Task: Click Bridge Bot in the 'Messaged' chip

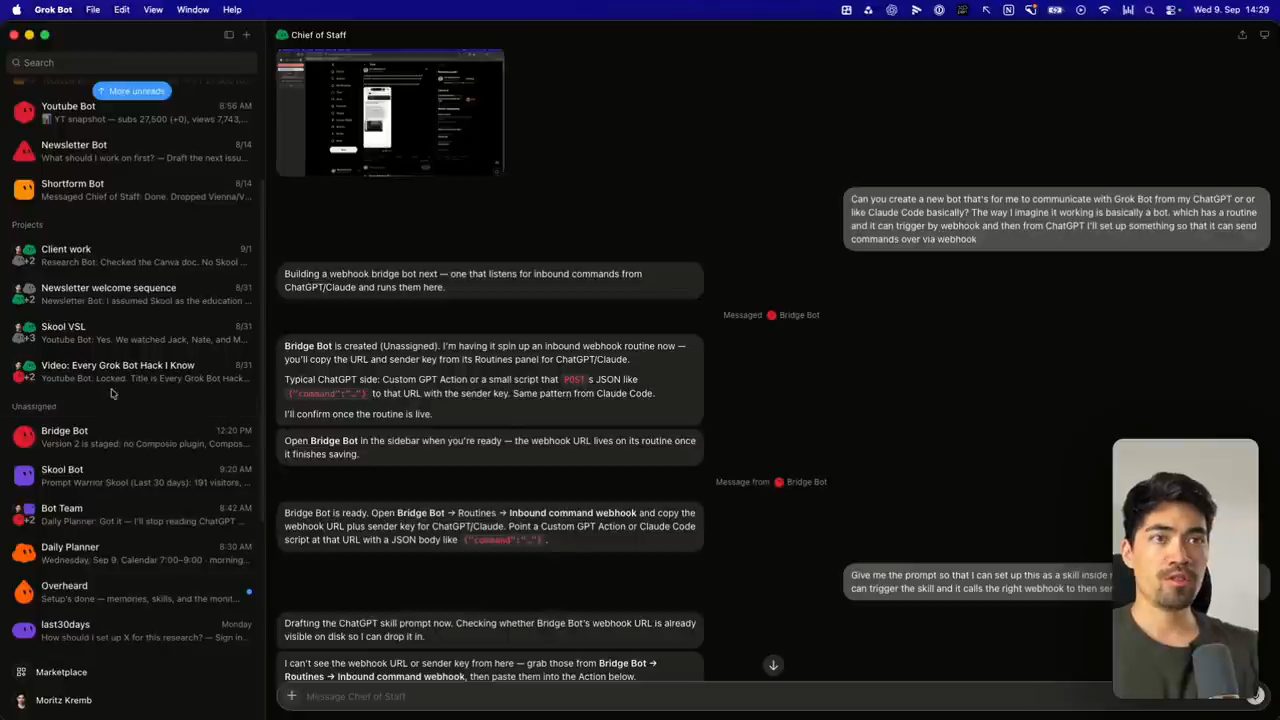Action: [x=792, y=315]
